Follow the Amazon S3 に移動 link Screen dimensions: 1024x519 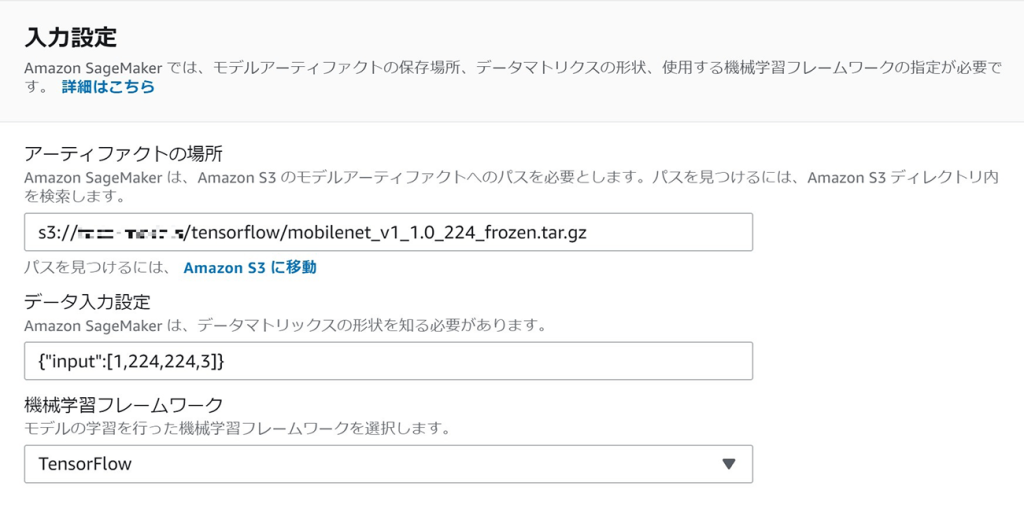250,267
